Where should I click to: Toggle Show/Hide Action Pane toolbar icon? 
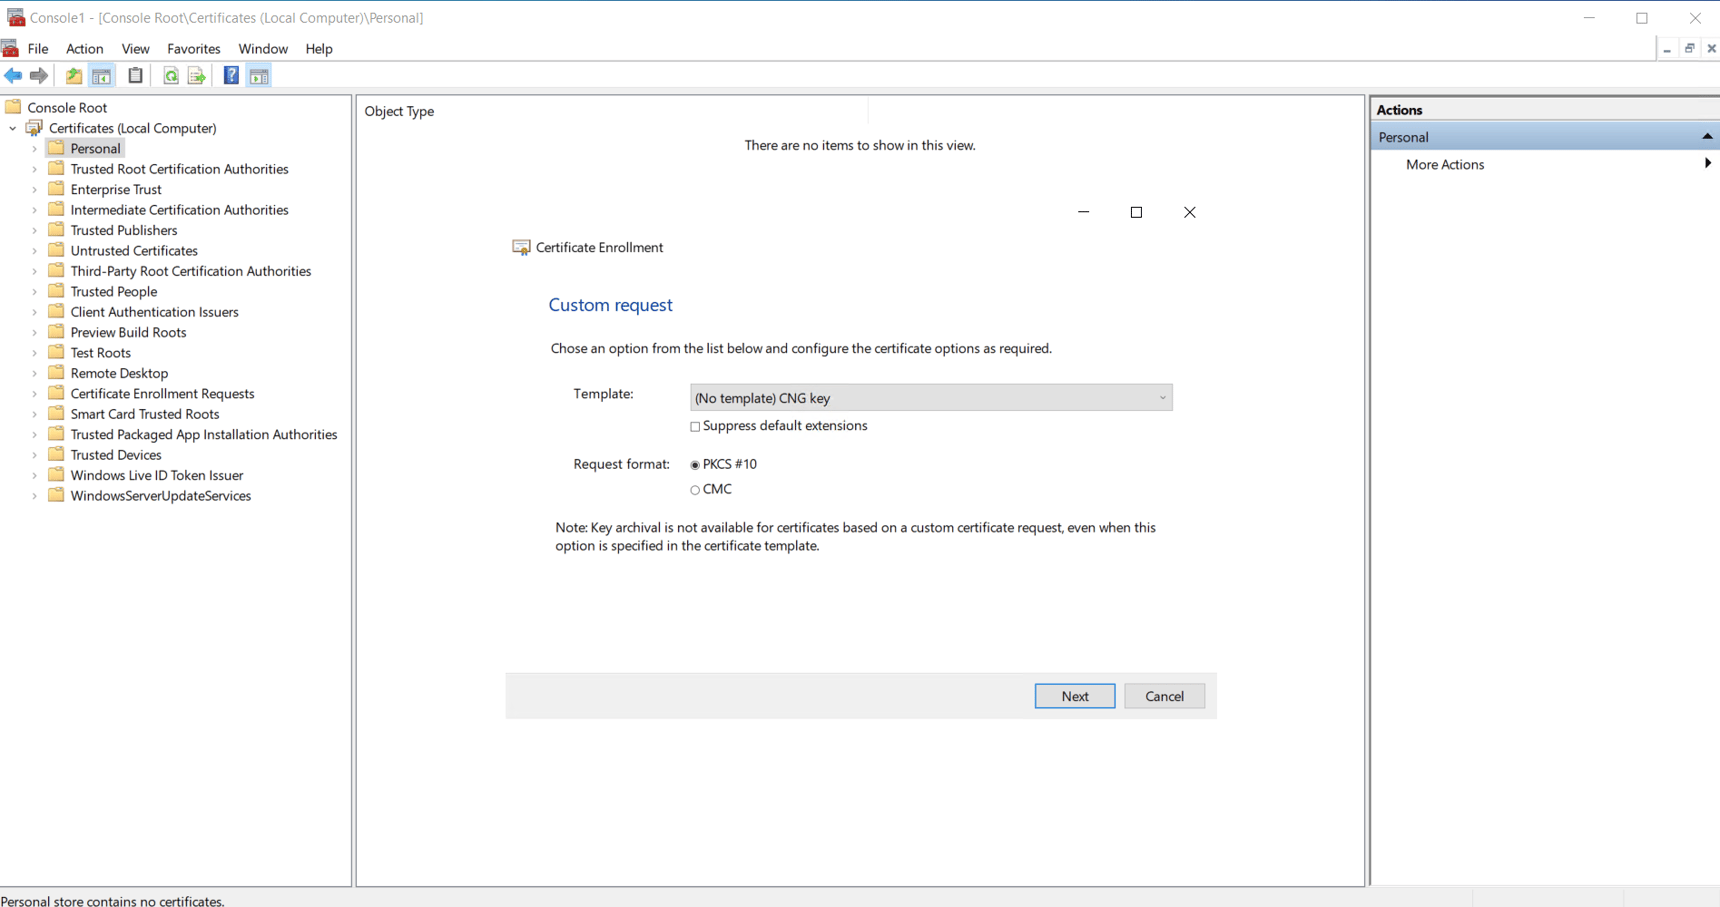coord(259,76)
